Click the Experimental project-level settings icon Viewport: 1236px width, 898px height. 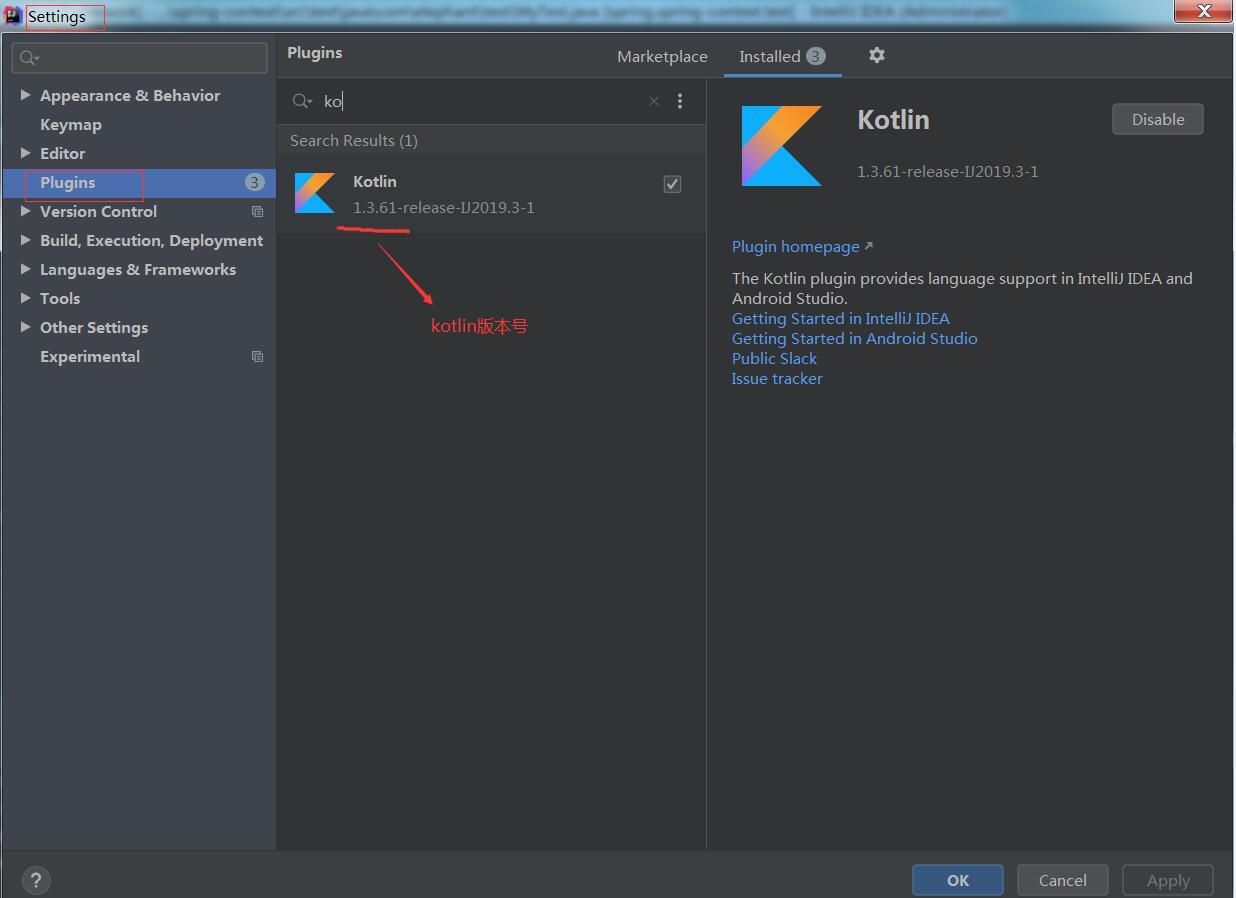pyautogui.click(x=257, y=357)
